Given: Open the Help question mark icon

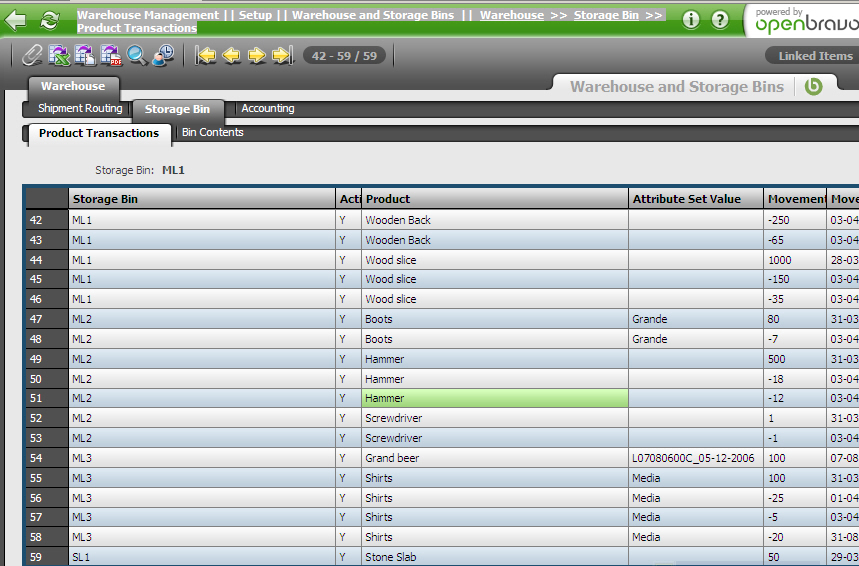Looking at the screenshot, I should click(720, 20).
